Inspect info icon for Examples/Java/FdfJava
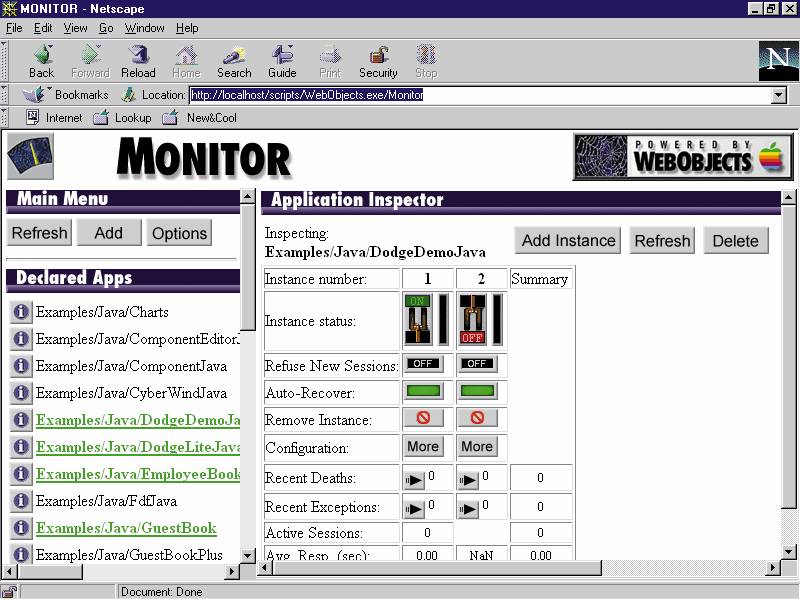 pyautogui.click(x=20, y=501)
